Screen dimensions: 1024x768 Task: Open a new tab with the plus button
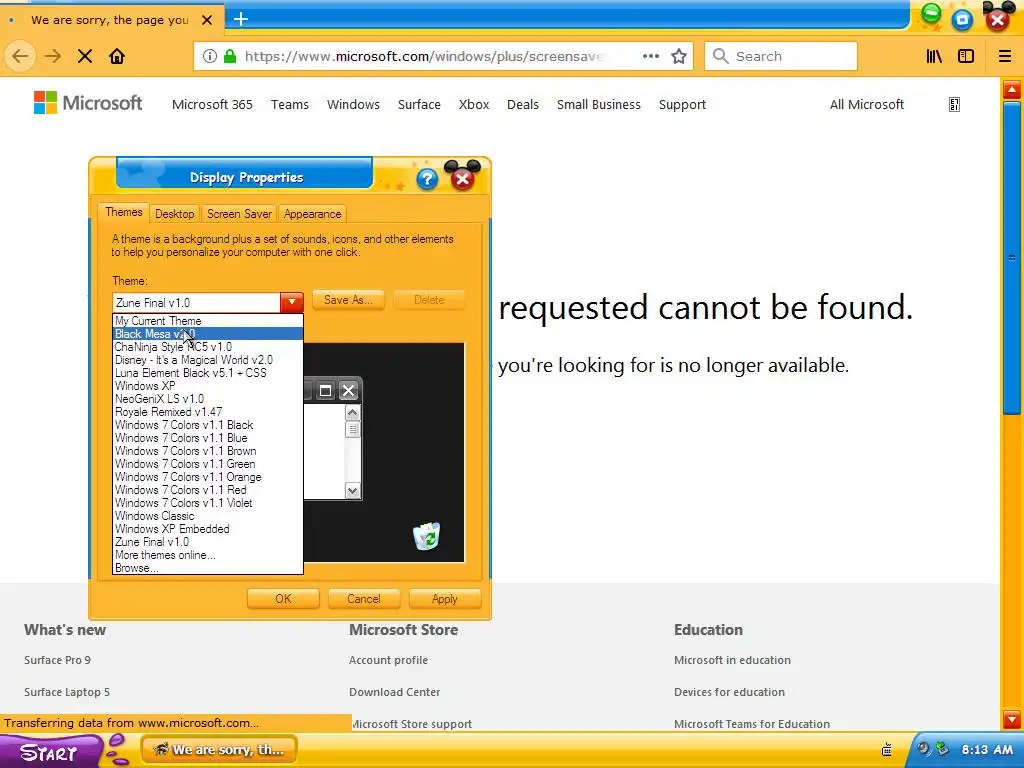click(241, 19)
